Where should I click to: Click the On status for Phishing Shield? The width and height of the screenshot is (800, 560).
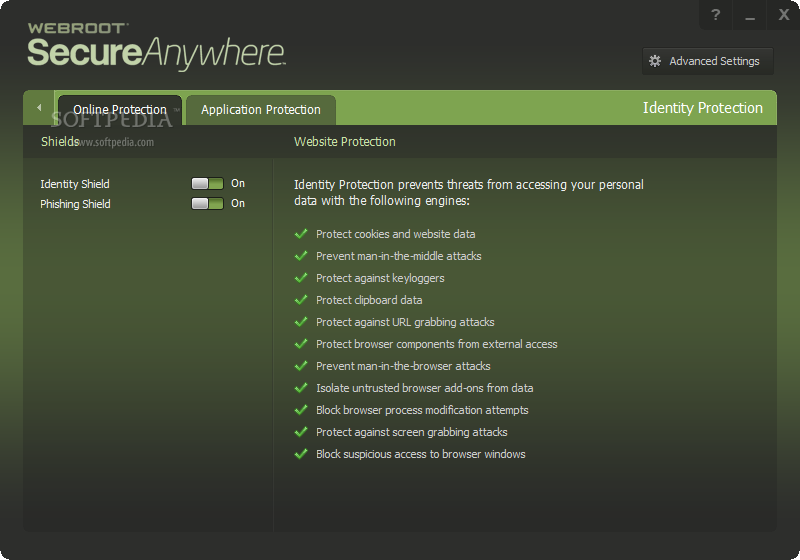238,203
